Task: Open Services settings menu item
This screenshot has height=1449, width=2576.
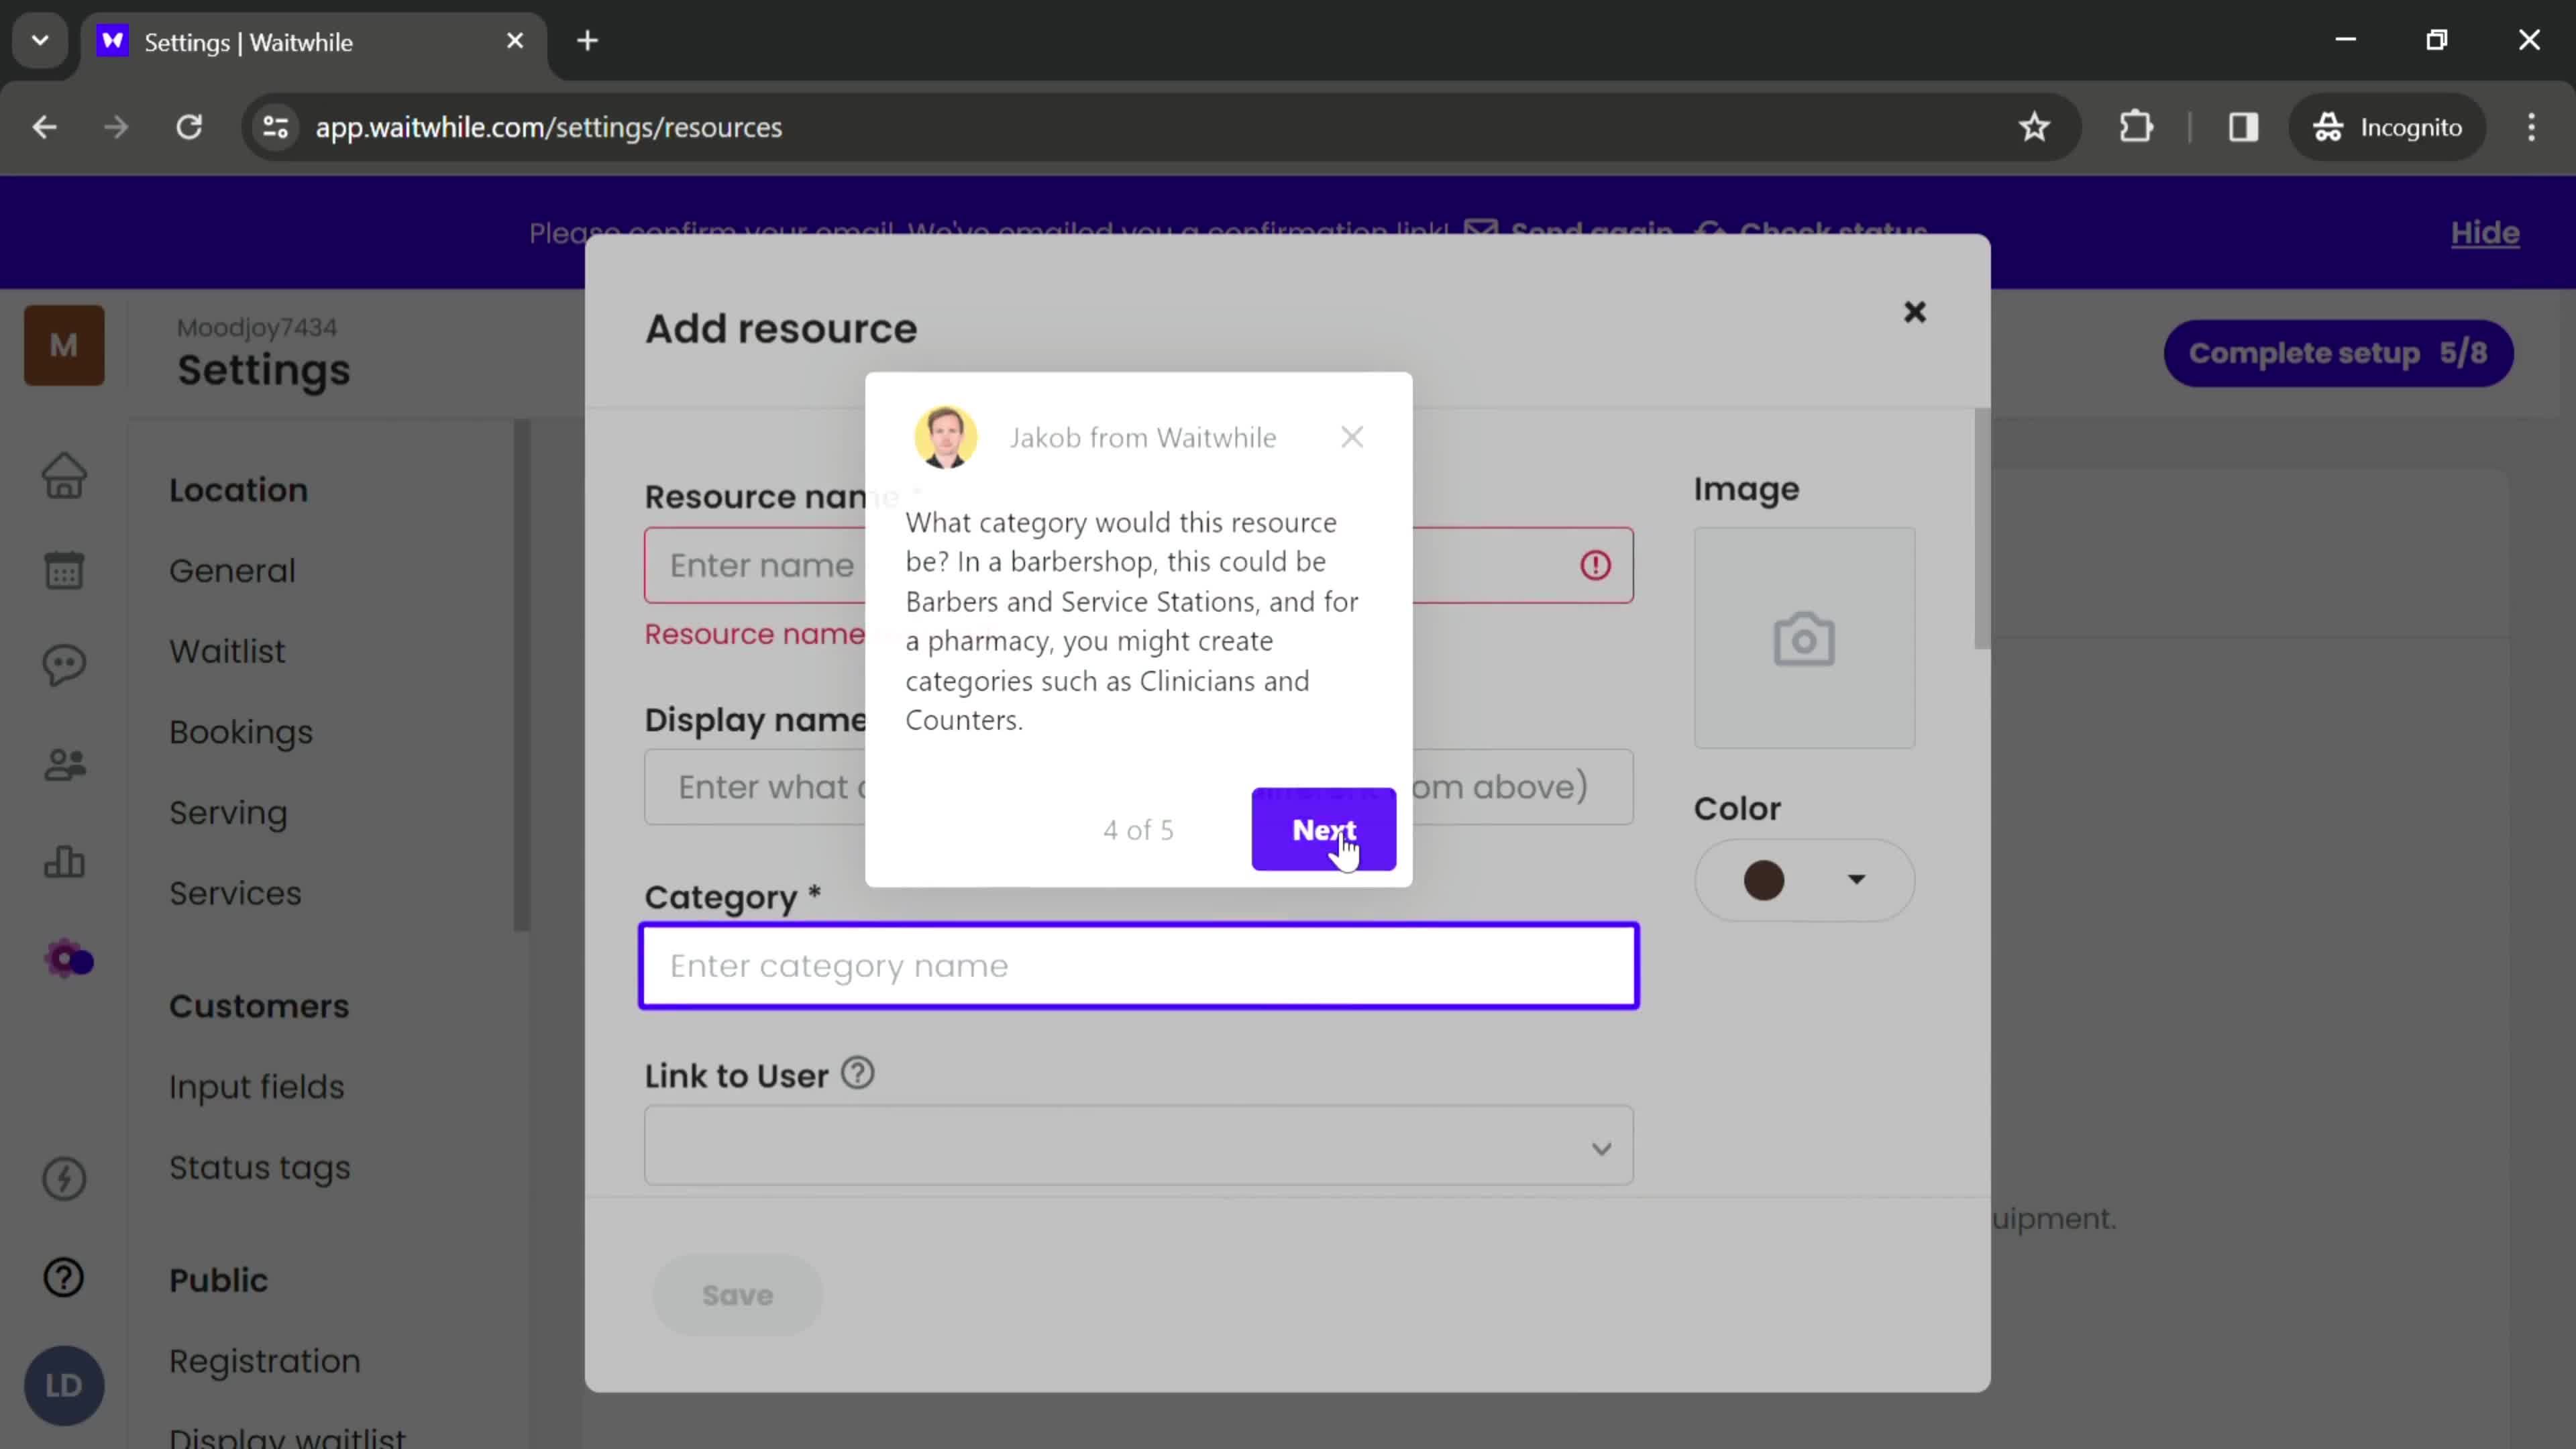Action: click(x=235, y=894)
